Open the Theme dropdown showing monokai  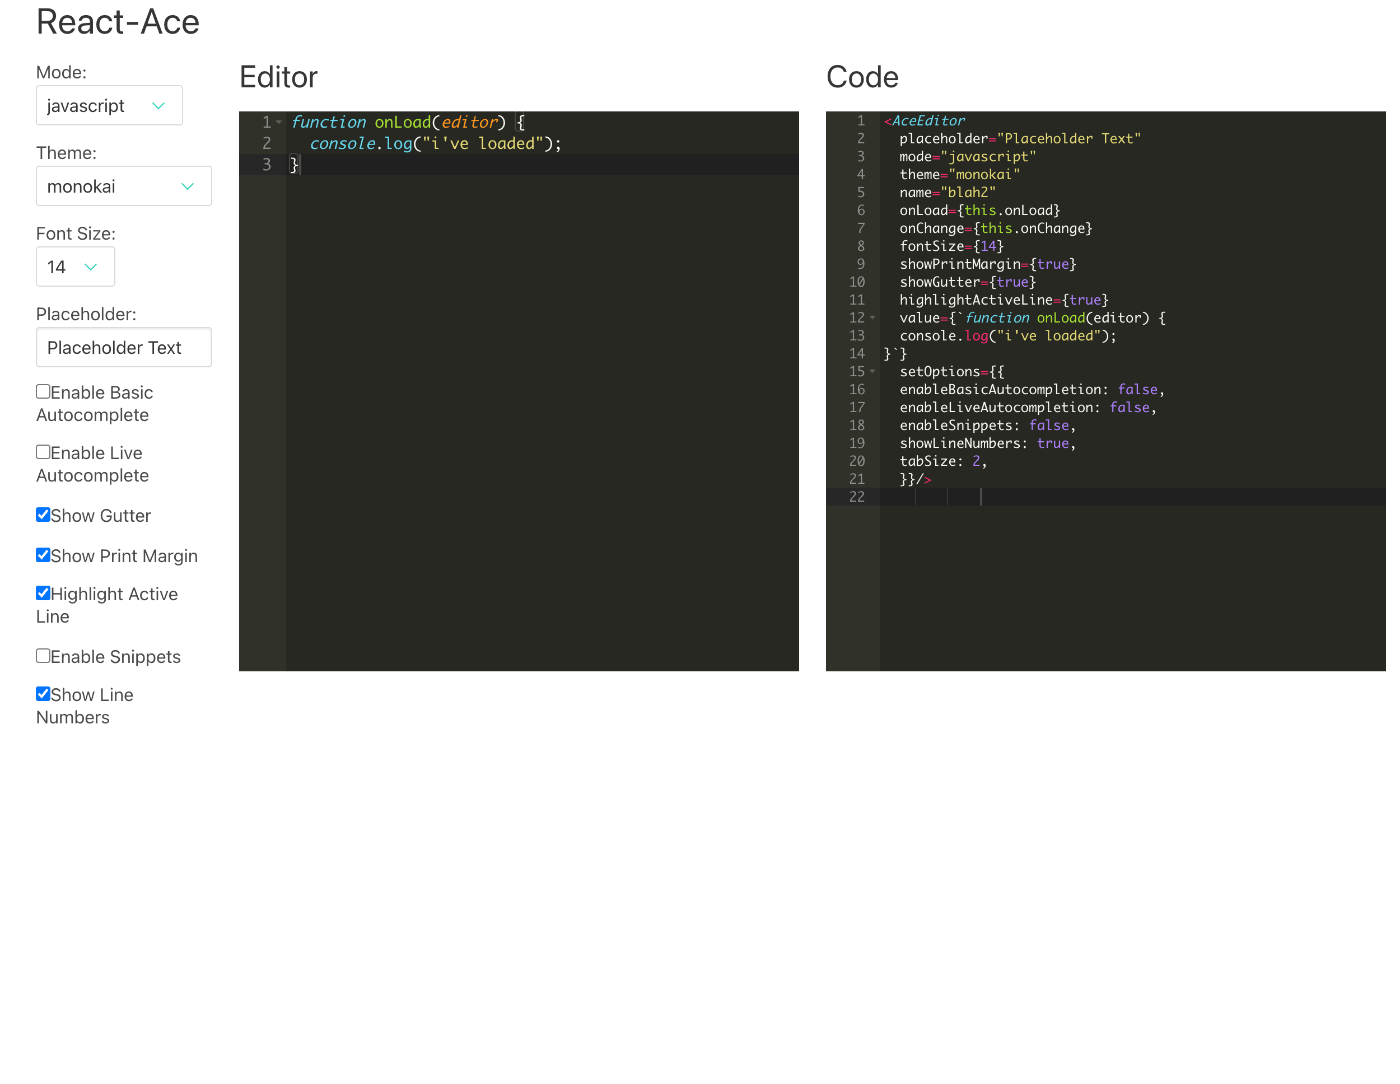[124, 186]
